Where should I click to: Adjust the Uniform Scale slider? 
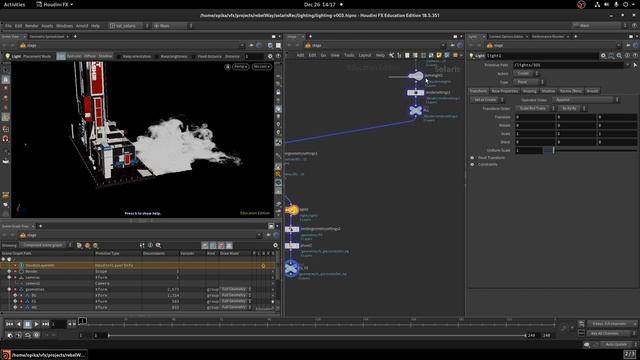click(x=590, y=150)
